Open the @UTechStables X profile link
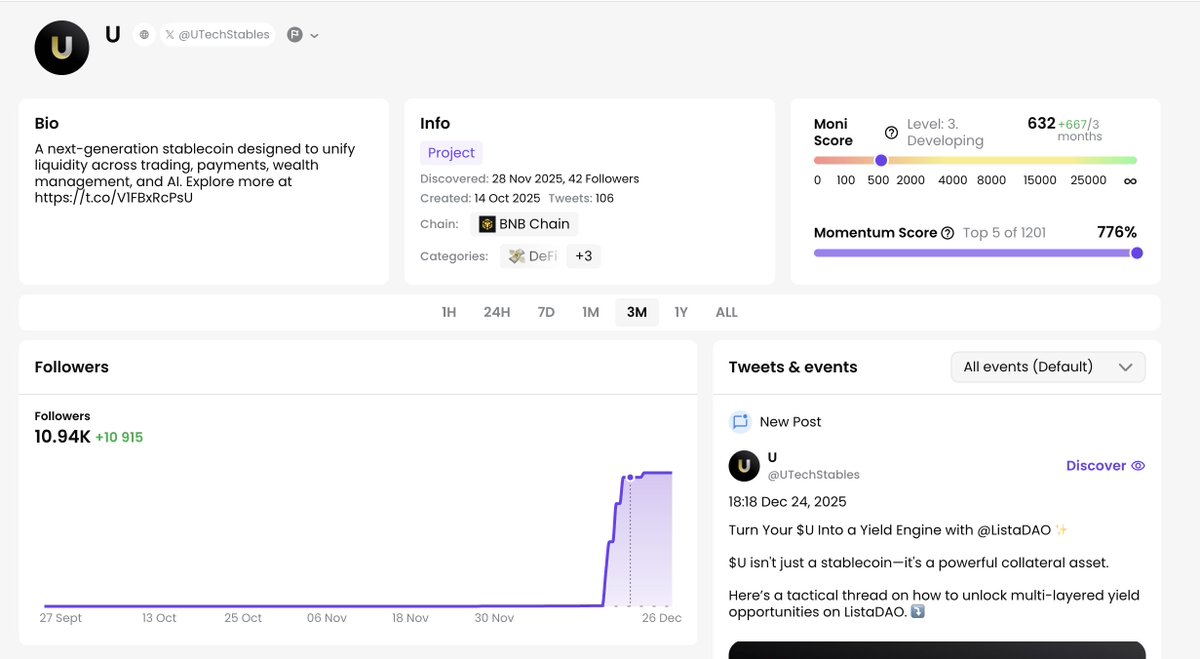Screen dimensions: 1200x659 click(x=218, y=34)
